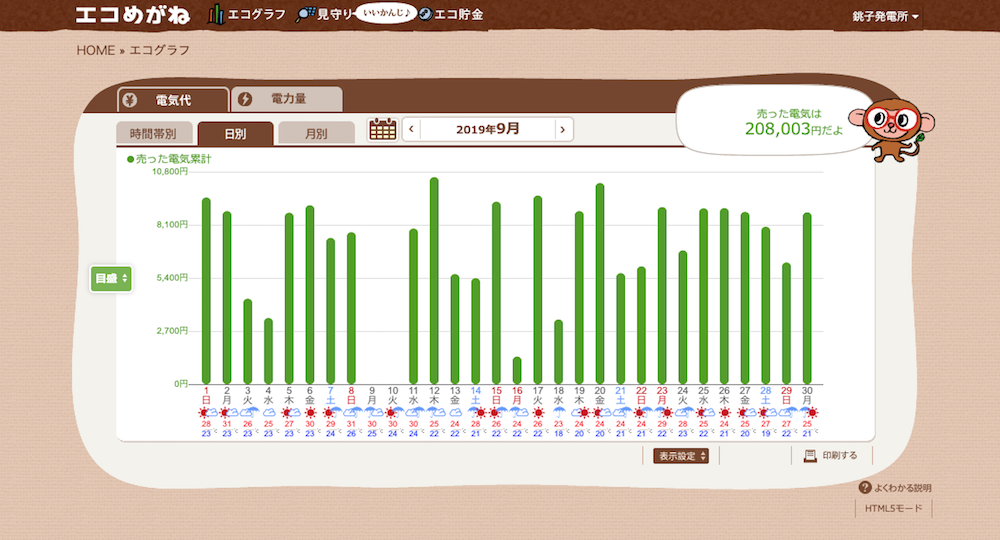The width and height of the screenshot is (1000, 540).
Task: Open the 表示設定 dropdown
Action: click(680, 456)
